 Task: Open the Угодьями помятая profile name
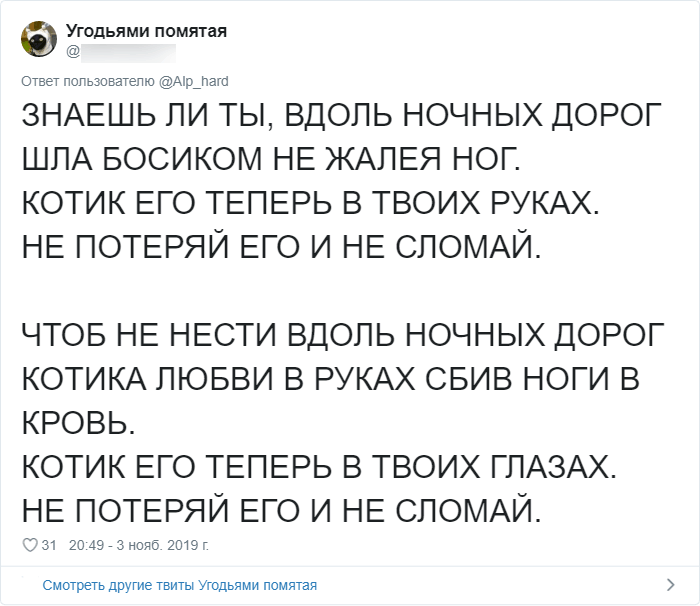(146, 31)
